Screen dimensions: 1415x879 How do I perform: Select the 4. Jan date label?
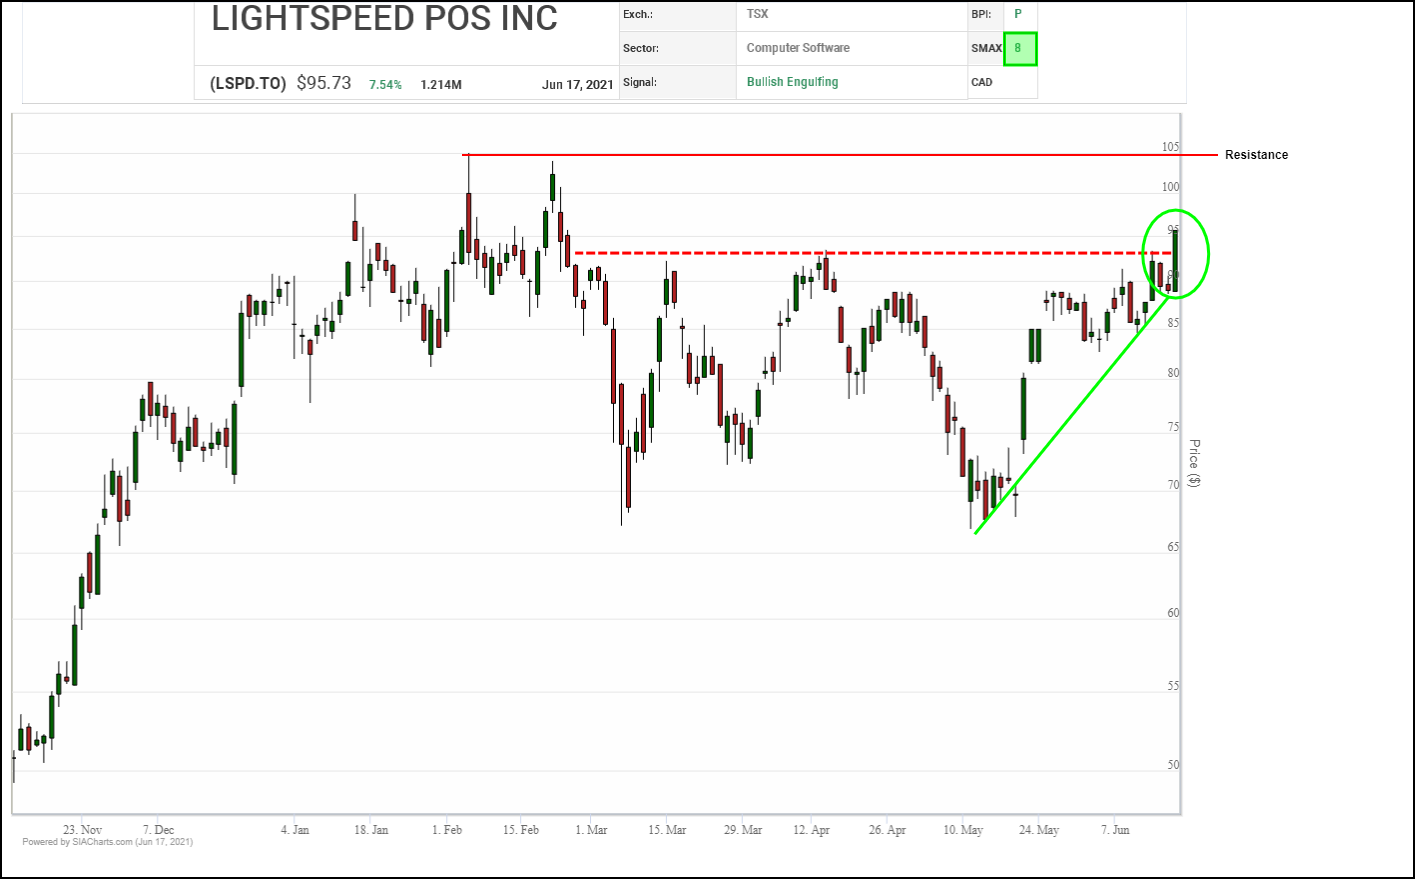click(295, 830)
